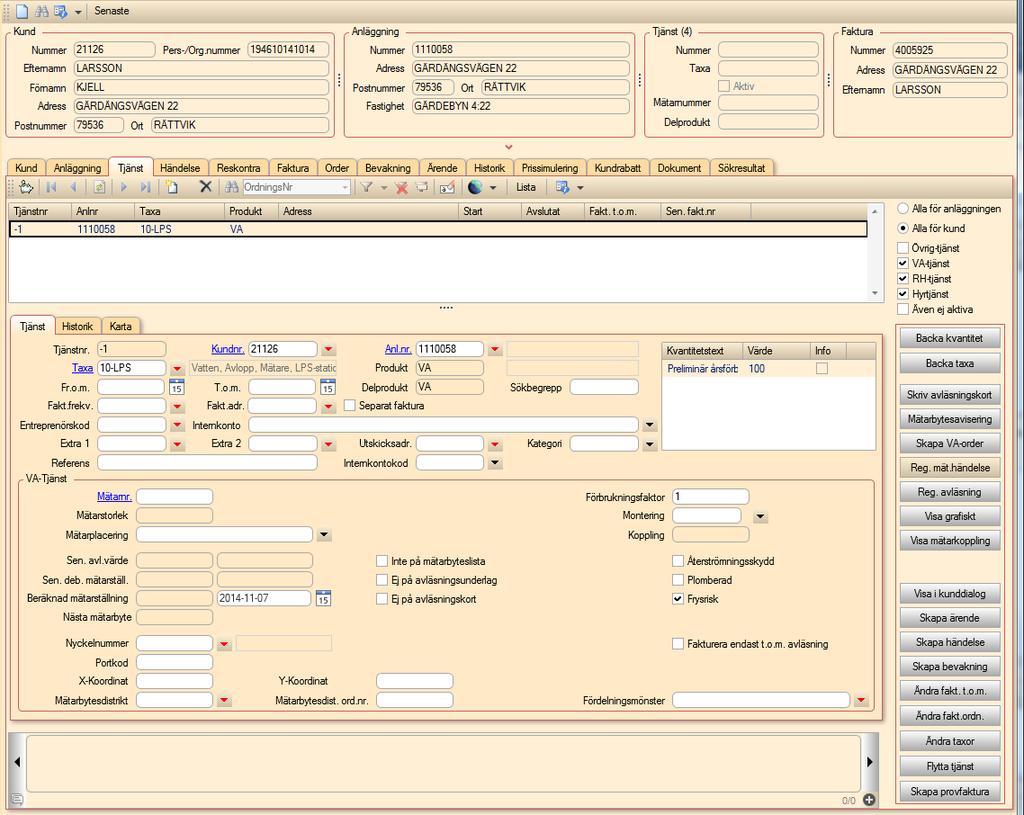Image resolution: width=1024 pixels, height=815 pixels.
Task: Go to the last record
Action: pos(145,187)
